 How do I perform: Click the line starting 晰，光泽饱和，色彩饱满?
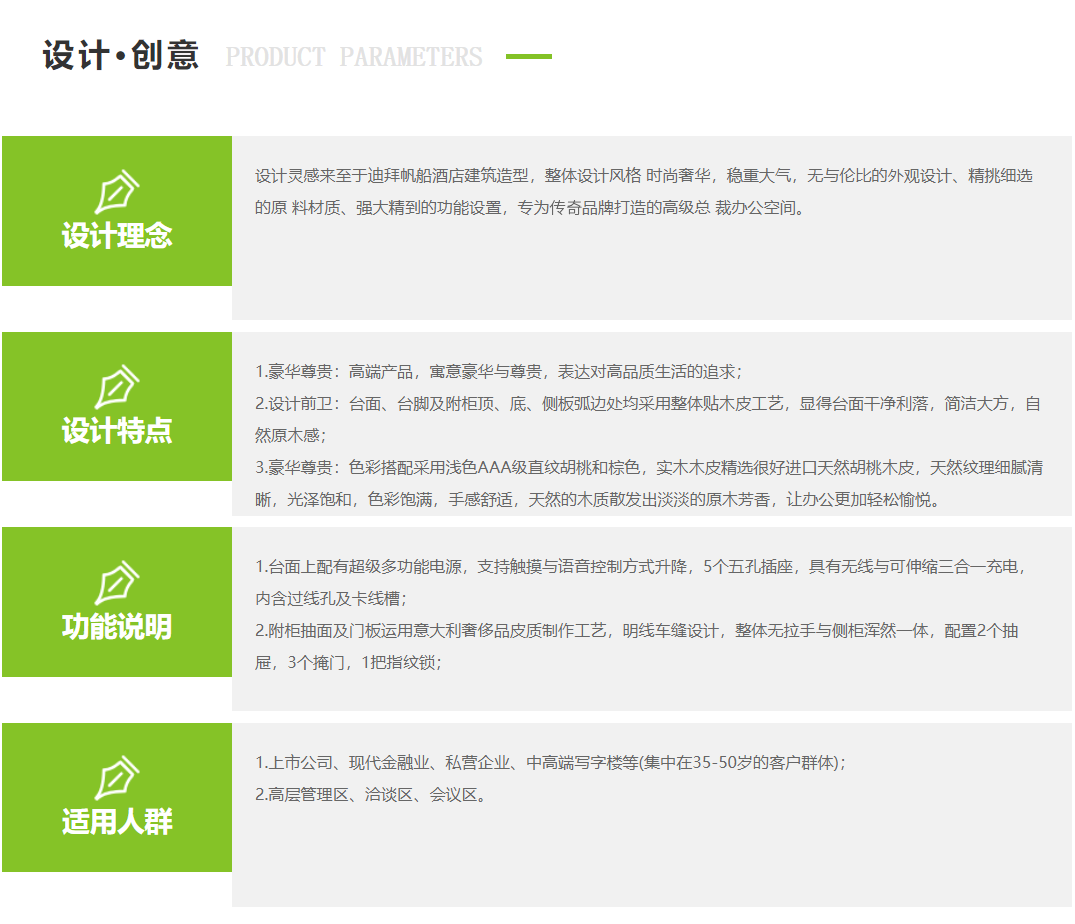tap(599, 499)
